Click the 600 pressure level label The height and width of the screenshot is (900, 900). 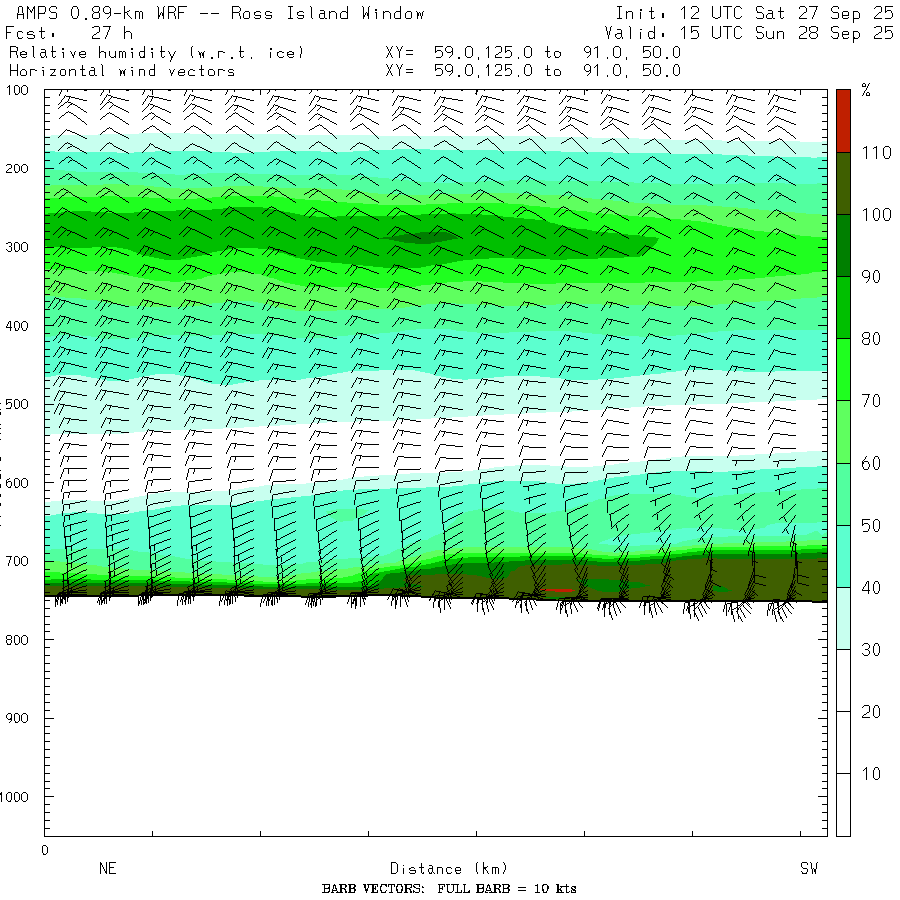coord(17,483)
